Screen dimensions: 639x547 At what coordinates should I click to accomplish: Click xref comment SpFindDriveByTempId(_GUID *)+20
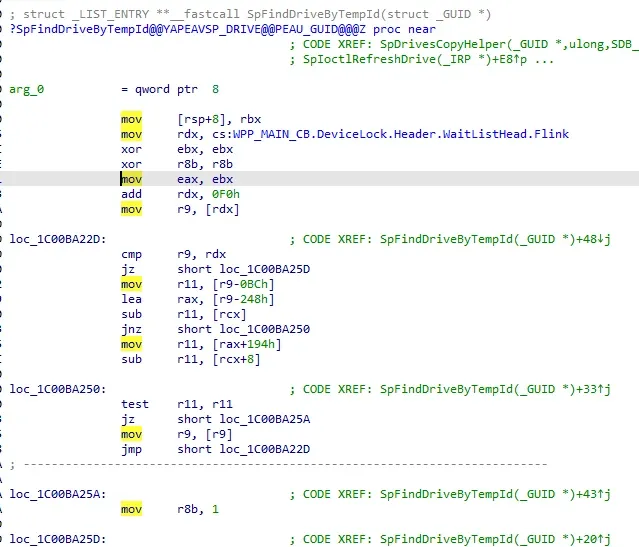click(495, 539)
